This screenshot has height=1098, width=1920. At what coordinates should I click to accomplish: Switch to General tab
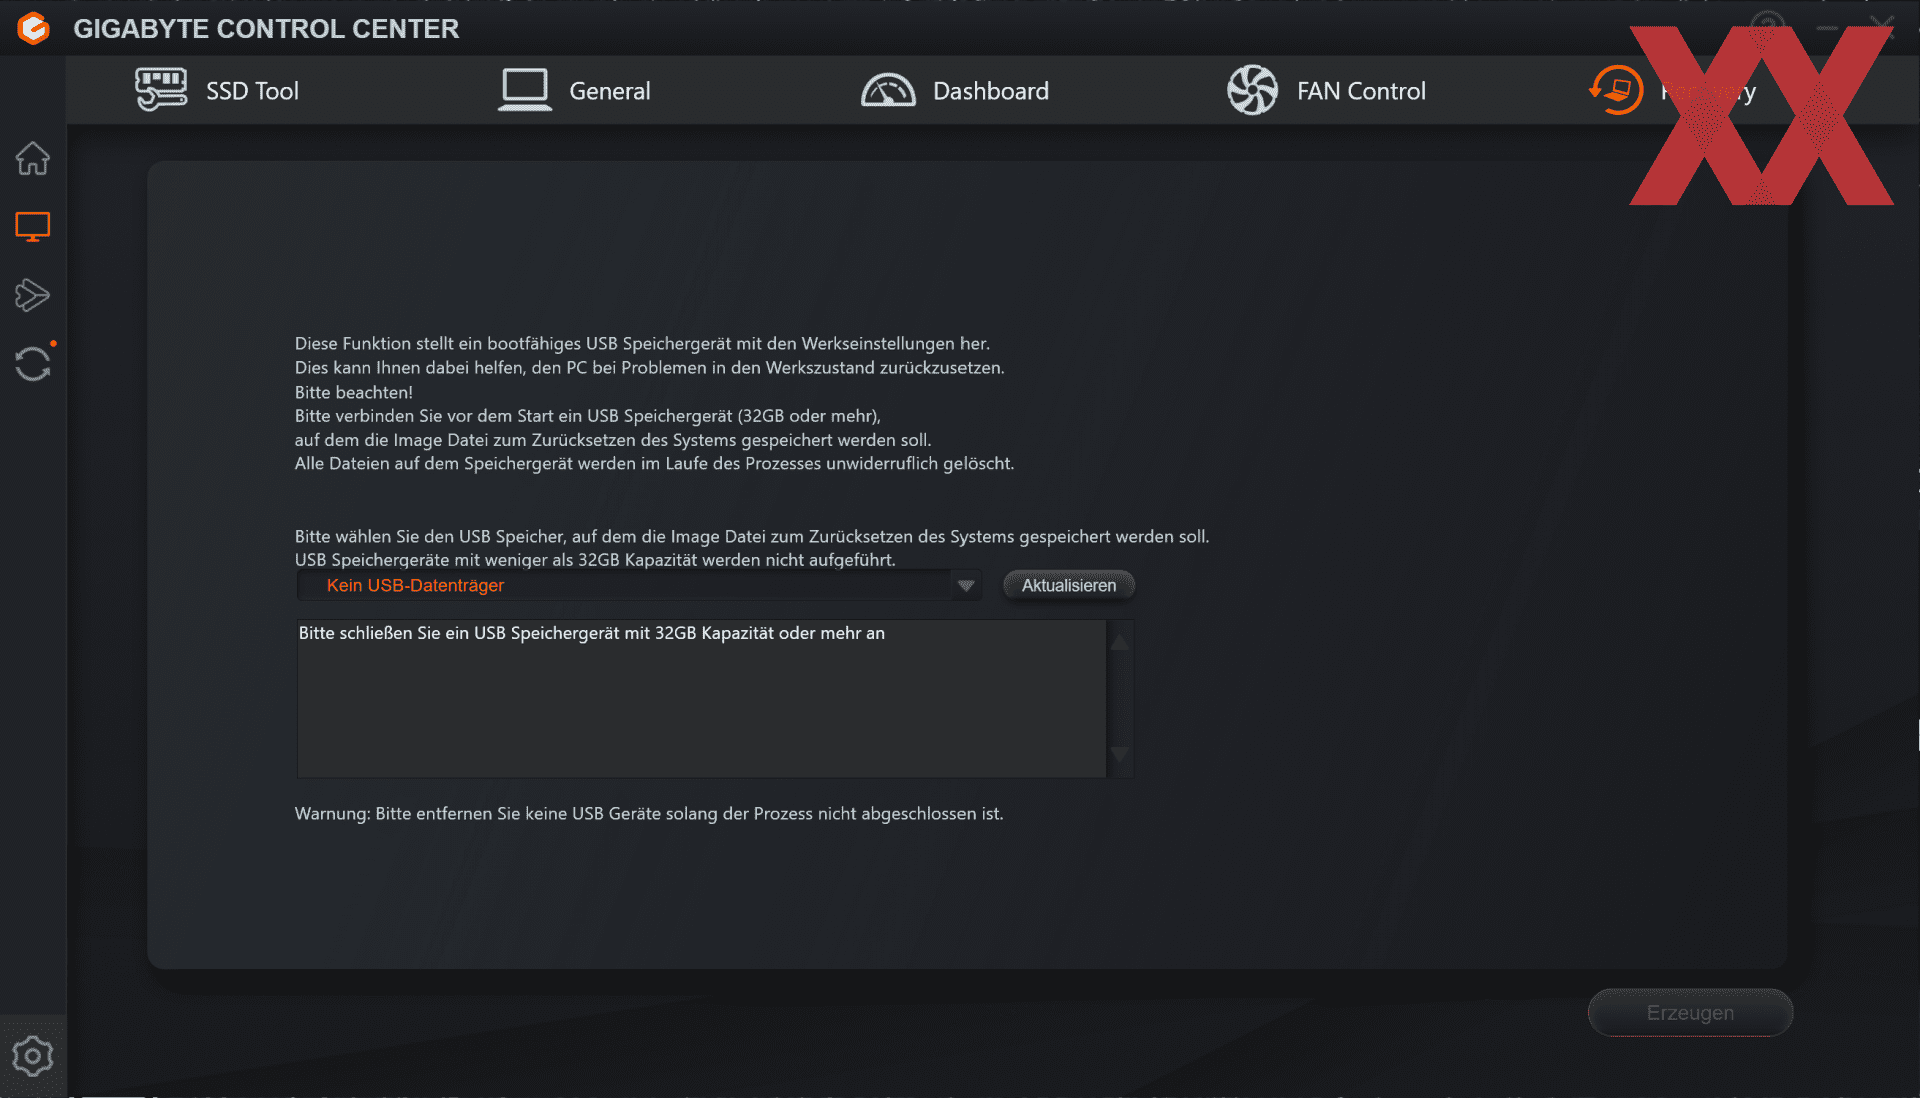click(x=575, y=90)
